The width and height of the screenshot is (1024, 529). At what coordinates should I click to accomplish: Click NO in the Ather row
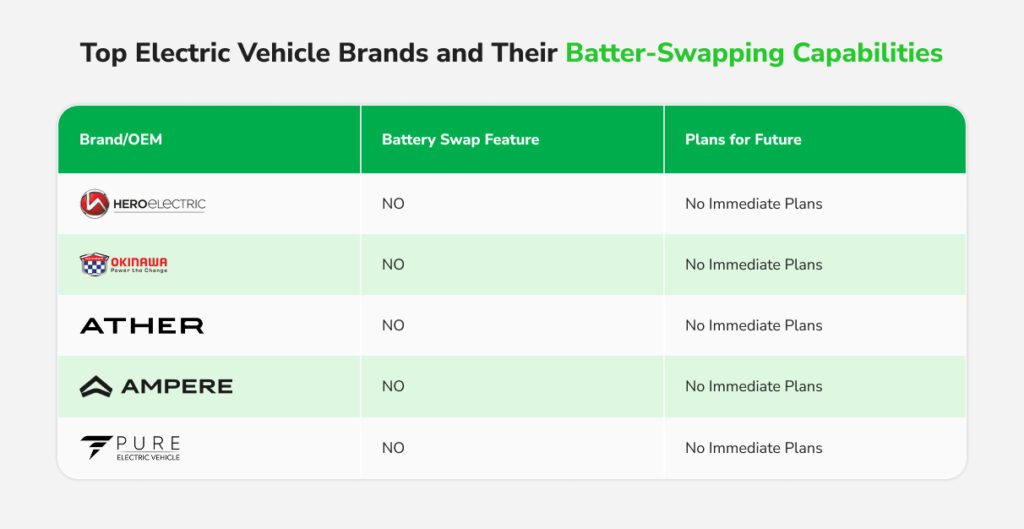393,326
